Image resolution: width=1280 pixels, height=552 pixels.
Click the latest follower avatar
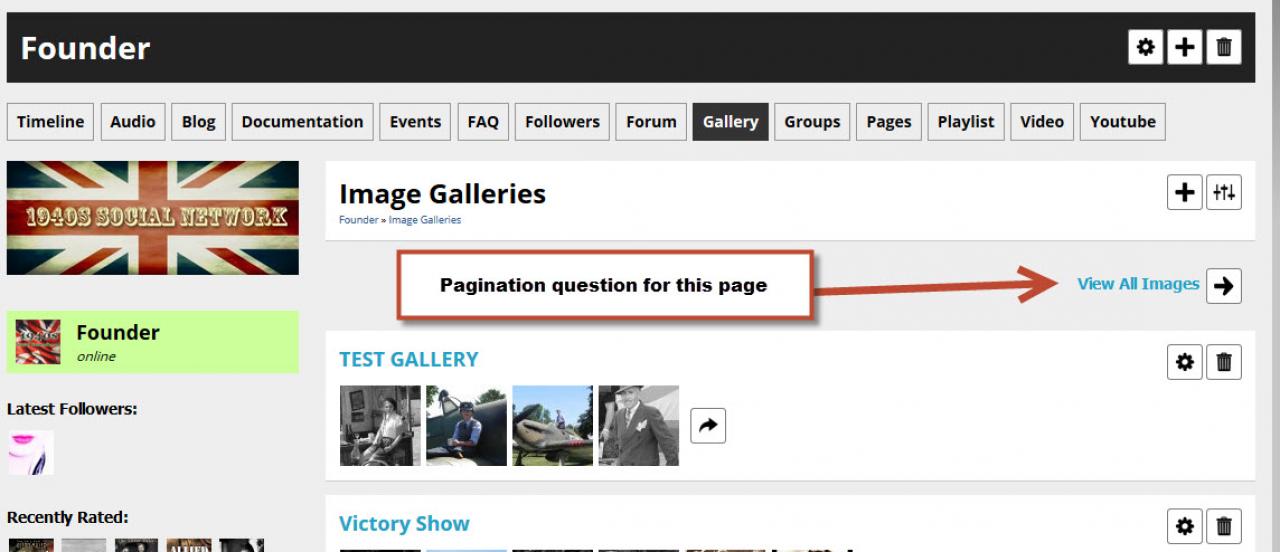pos(31,452)
